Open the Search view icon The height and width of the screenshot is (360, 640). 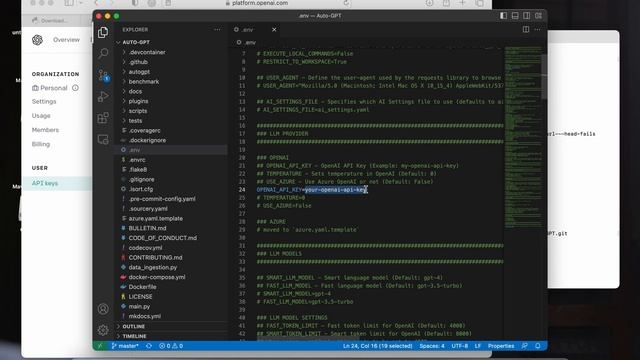click(103, 53)
